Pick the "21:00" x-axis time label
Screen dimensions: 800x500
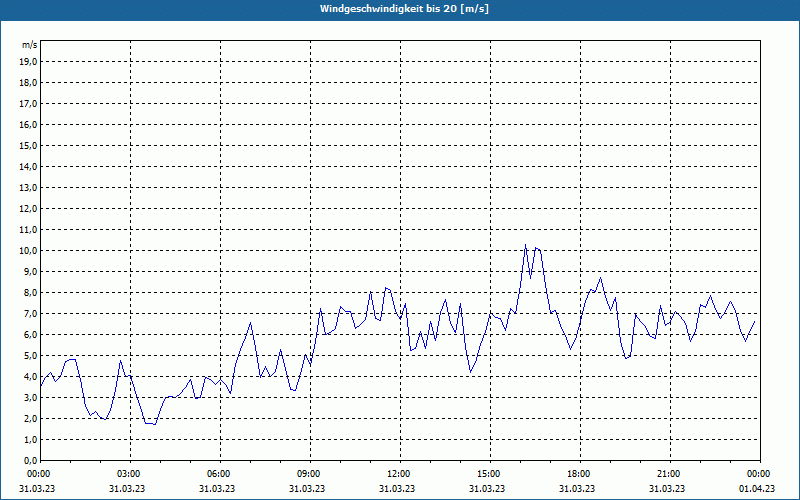click(669, 474)
